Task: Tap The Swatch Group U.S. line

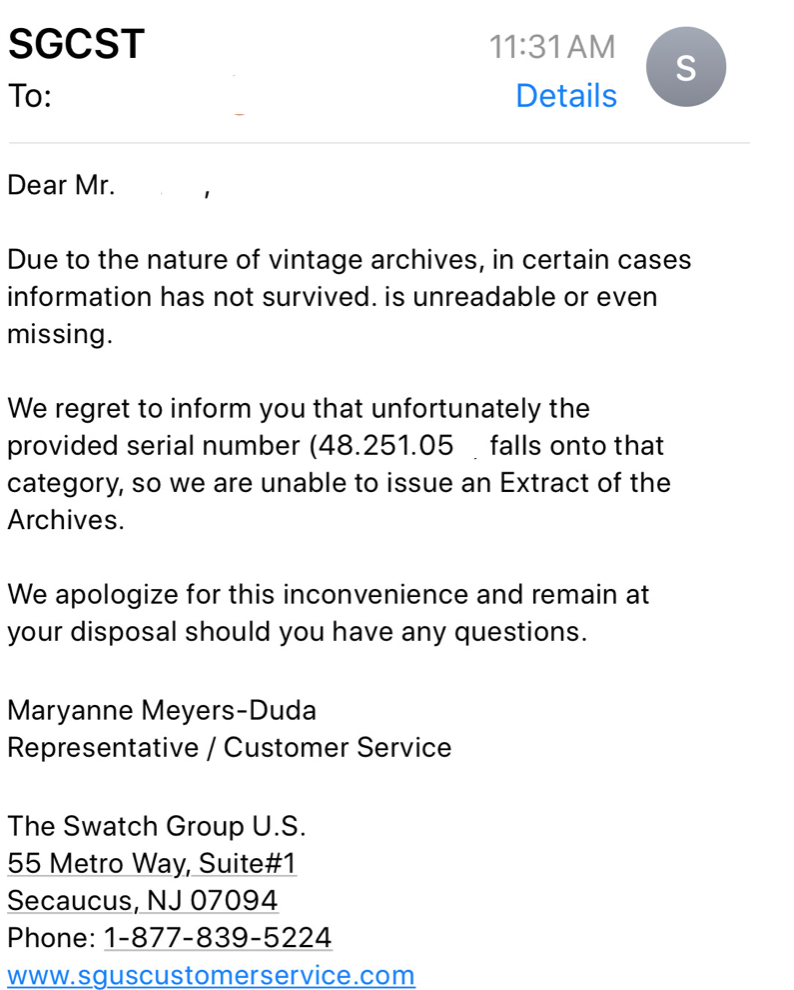Action: pos(156,825)
